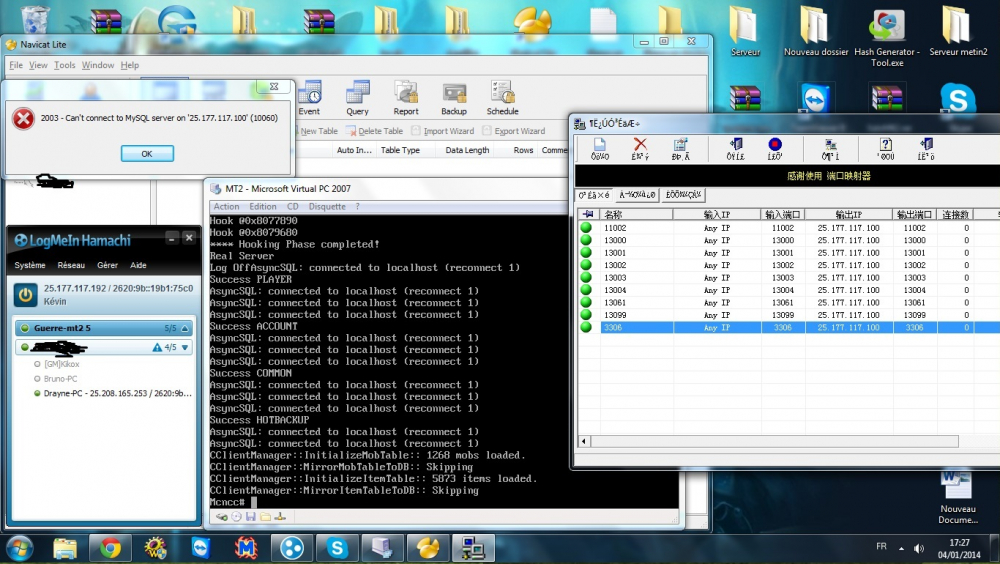This screenshot has width=1000, height=564.
Task: Open Google Chrome from the taskbar
Action: [x=110, y=548]
